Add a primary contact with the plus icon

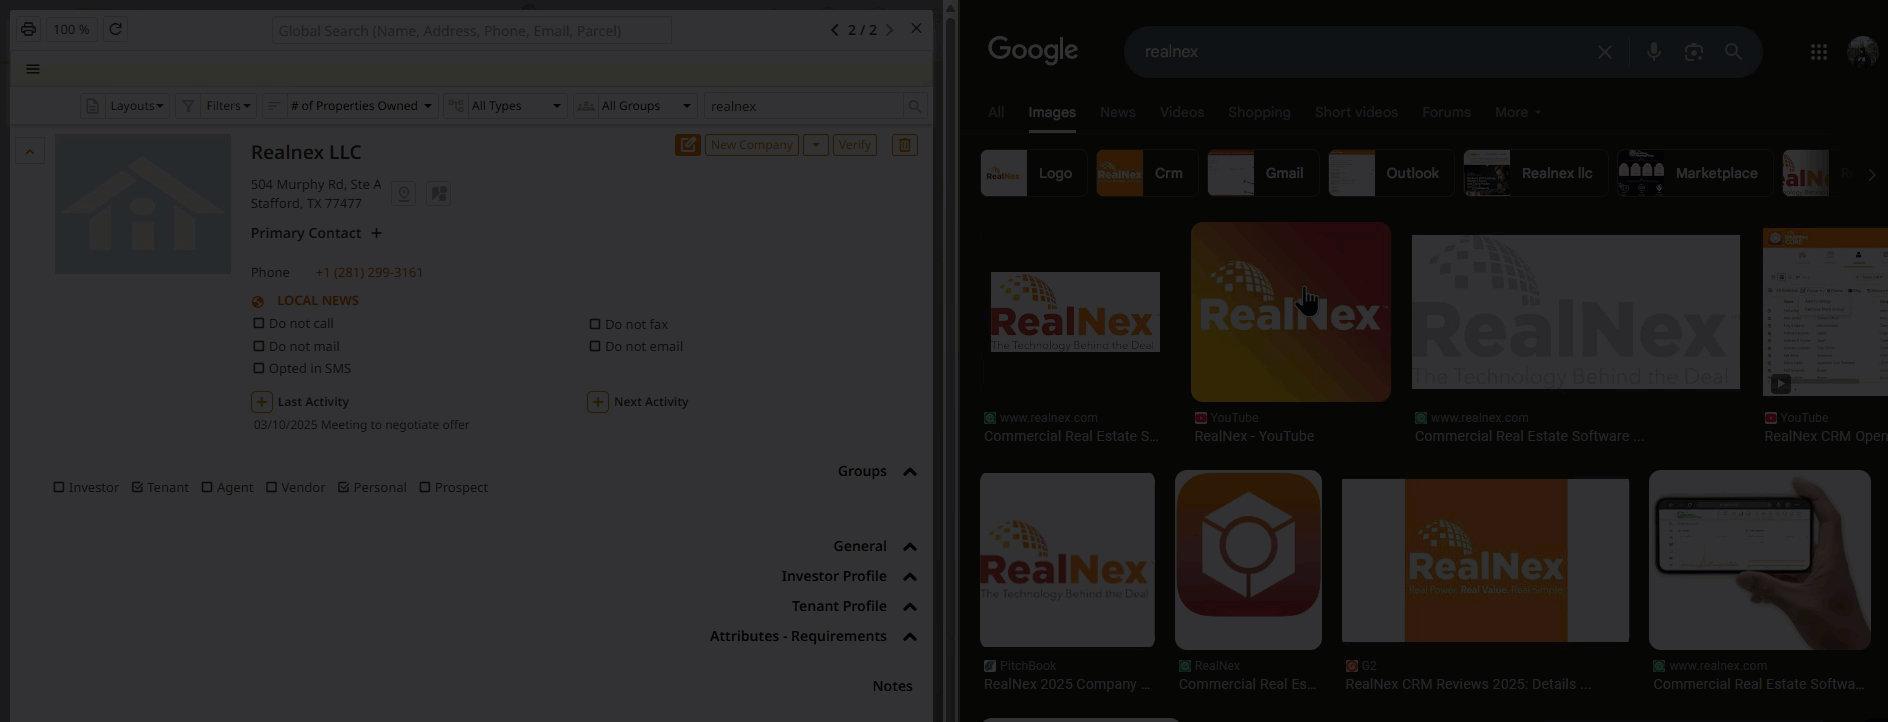click(x=376, y=233)
